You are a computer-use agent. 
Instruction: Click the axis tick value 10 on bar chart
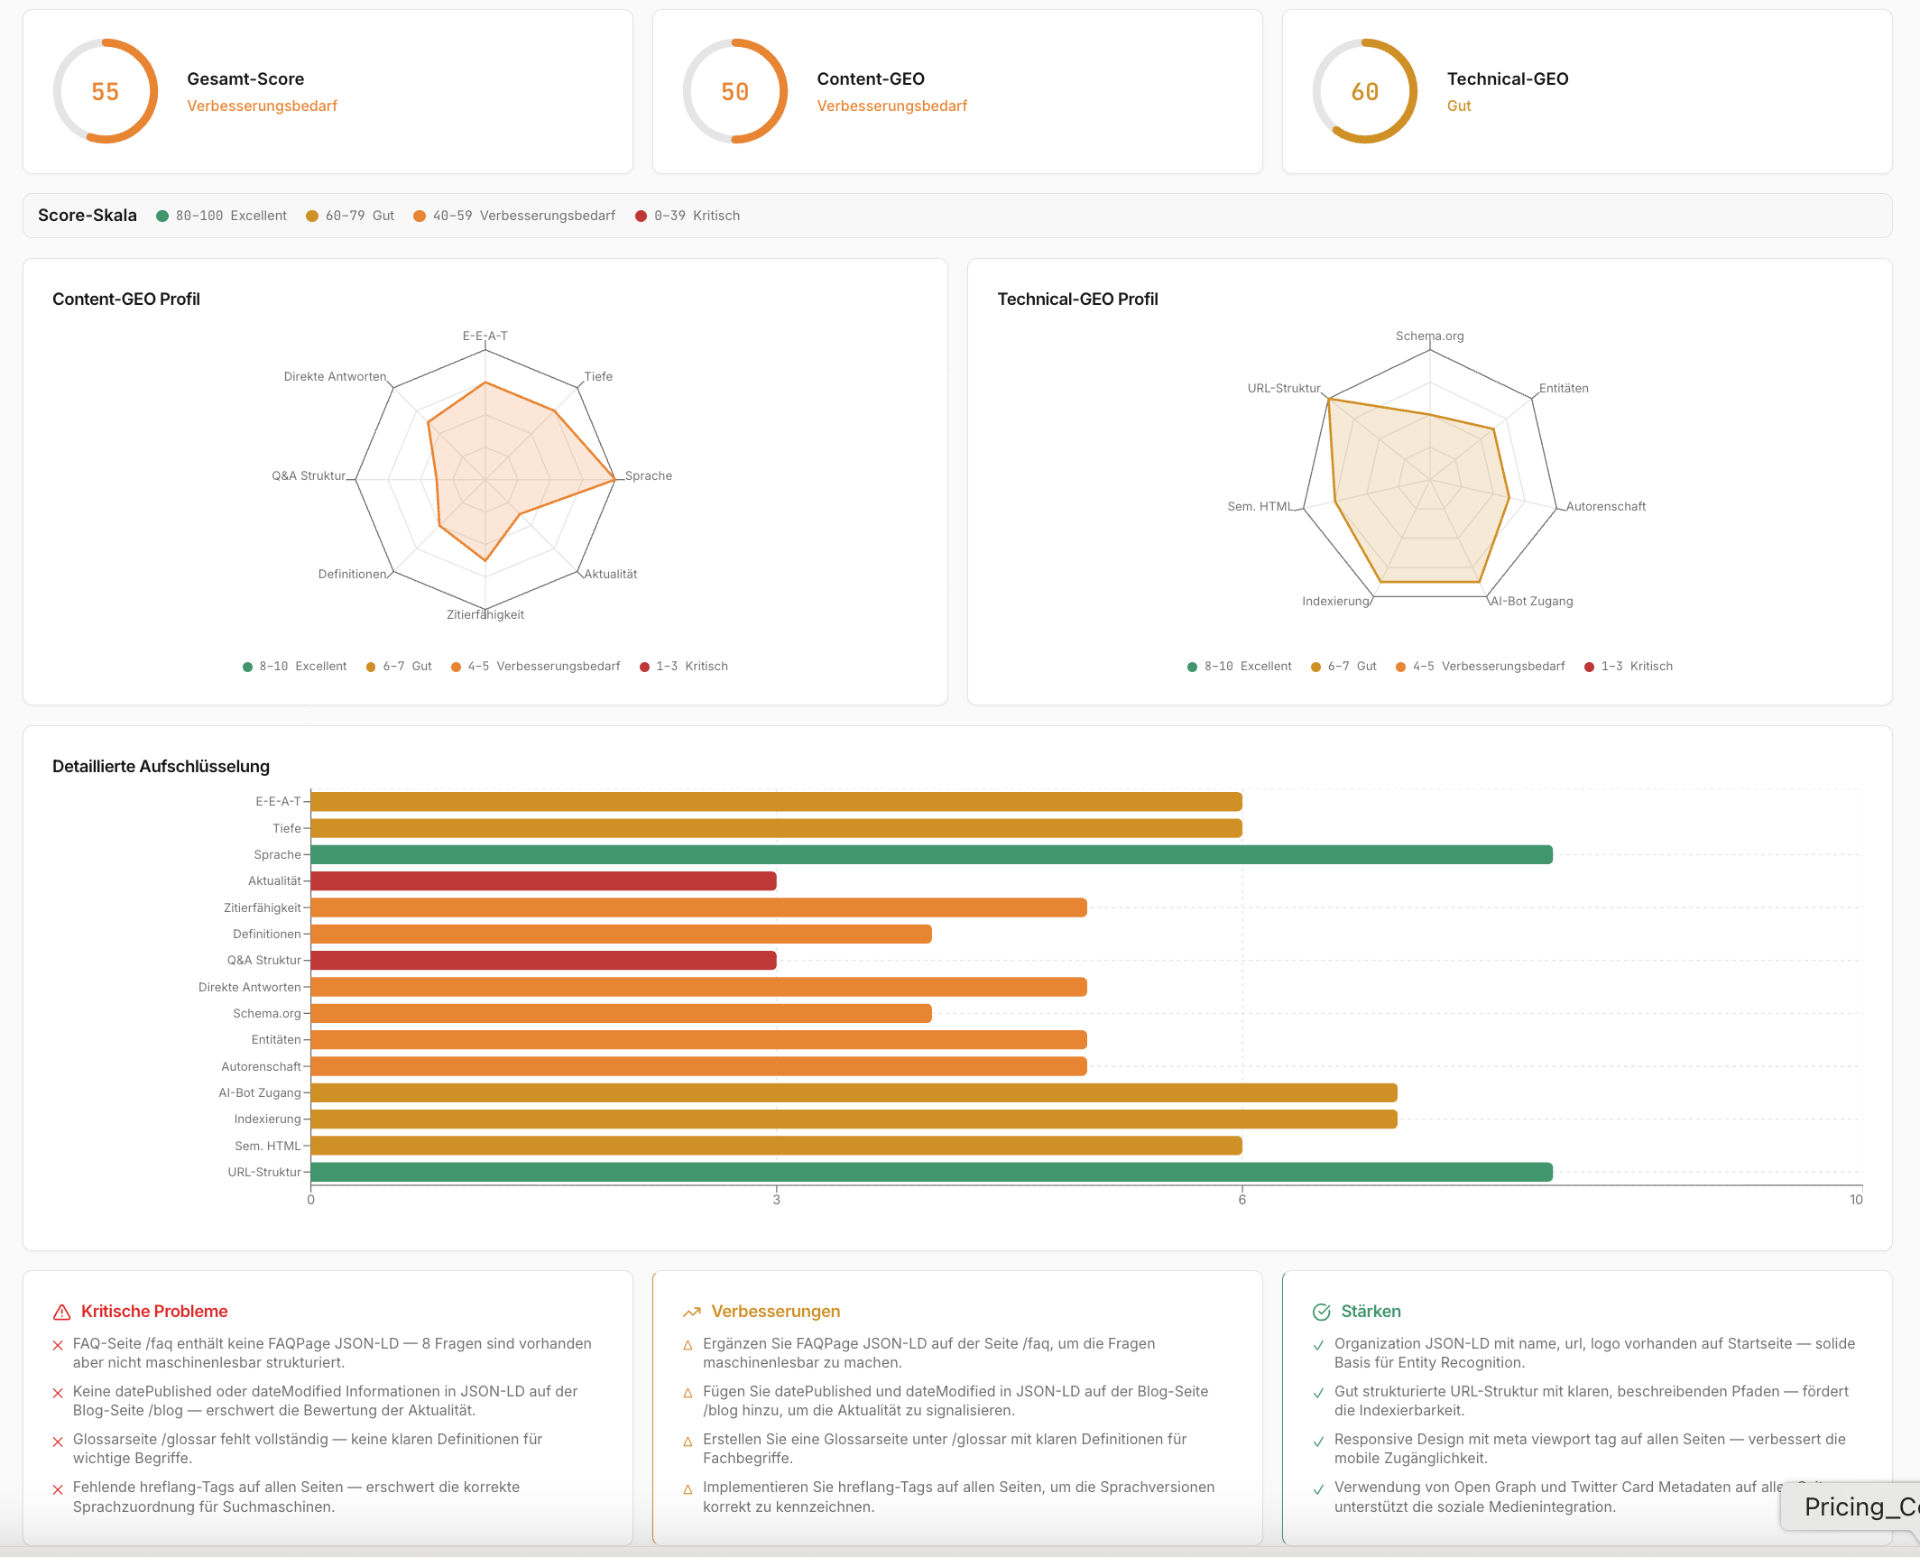pyautogui.click(x=1856, y=1200)
